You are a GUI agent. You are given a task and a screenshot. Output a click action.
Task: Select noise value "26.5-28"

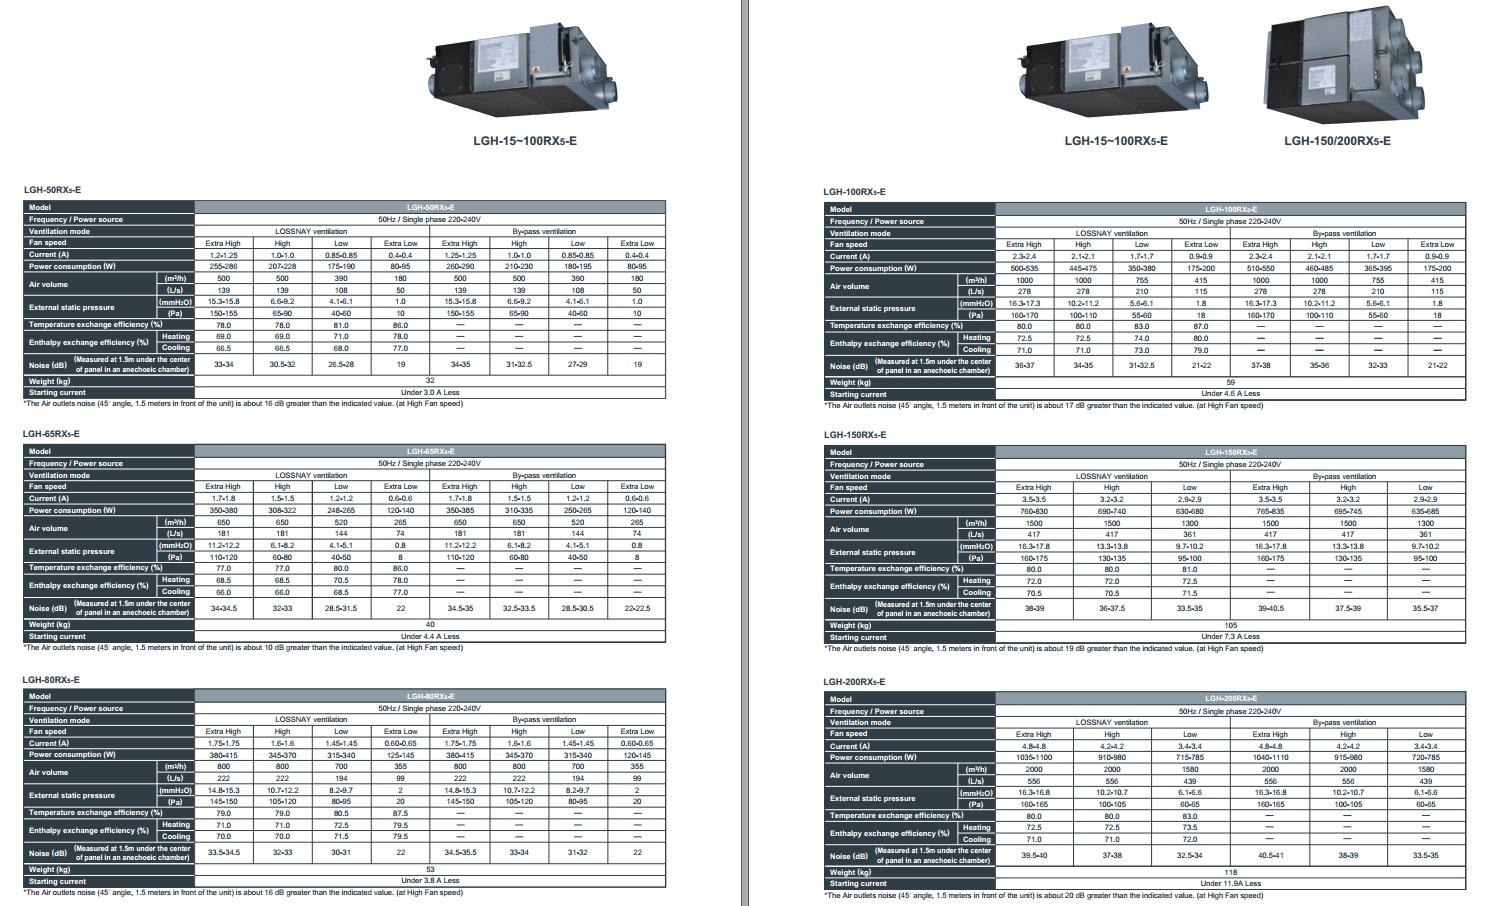click(x=341, y=365)
